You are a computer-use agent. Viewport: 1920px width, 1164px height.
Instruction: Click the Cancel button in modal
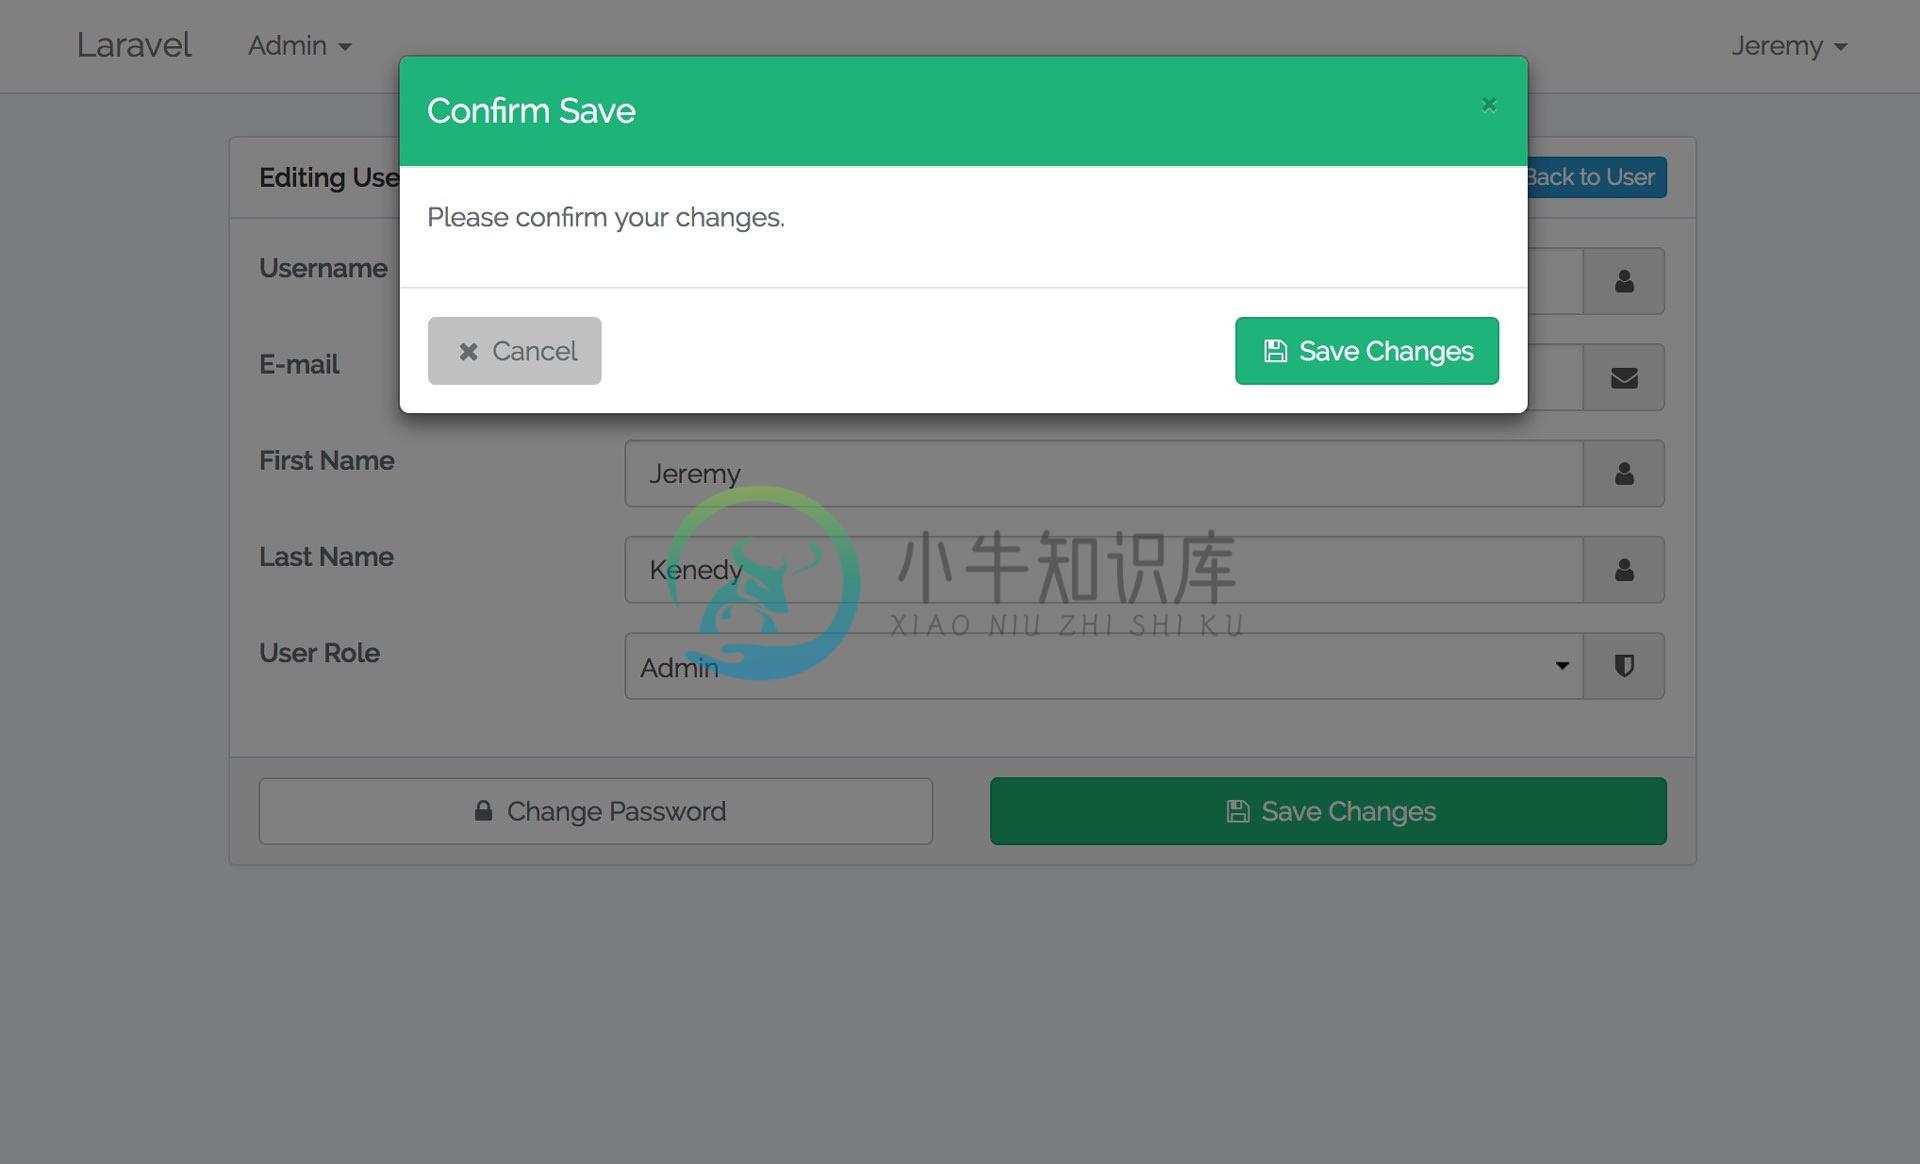[514, 351]
